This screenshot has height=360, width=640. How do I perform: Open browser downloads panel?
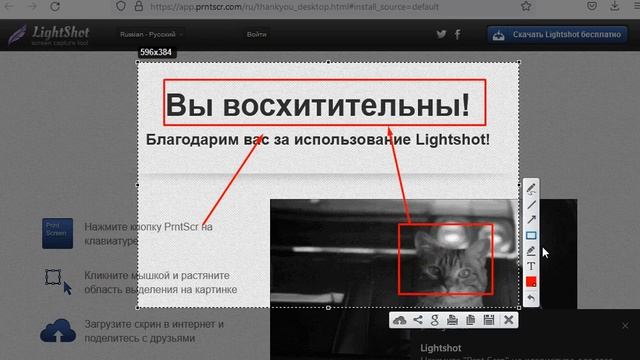(x=614, y=6)
